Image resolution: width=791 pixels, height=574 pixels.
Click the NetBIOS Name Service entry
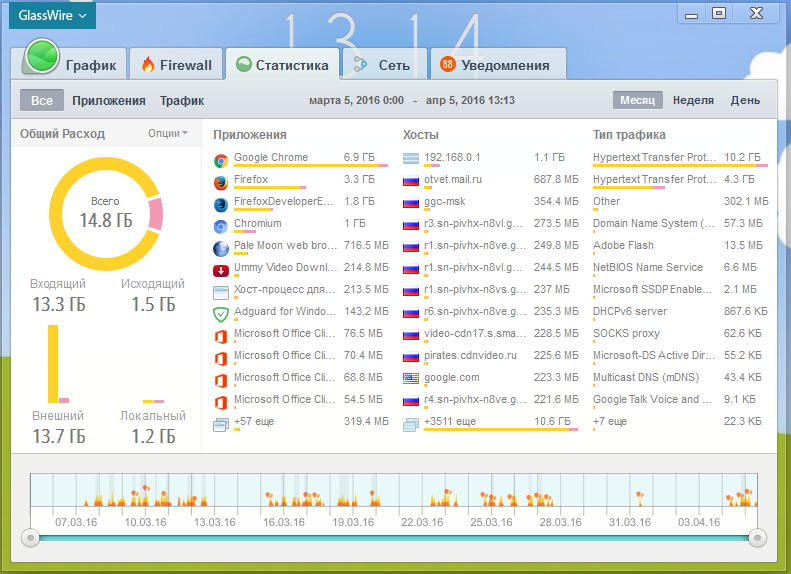681,267
